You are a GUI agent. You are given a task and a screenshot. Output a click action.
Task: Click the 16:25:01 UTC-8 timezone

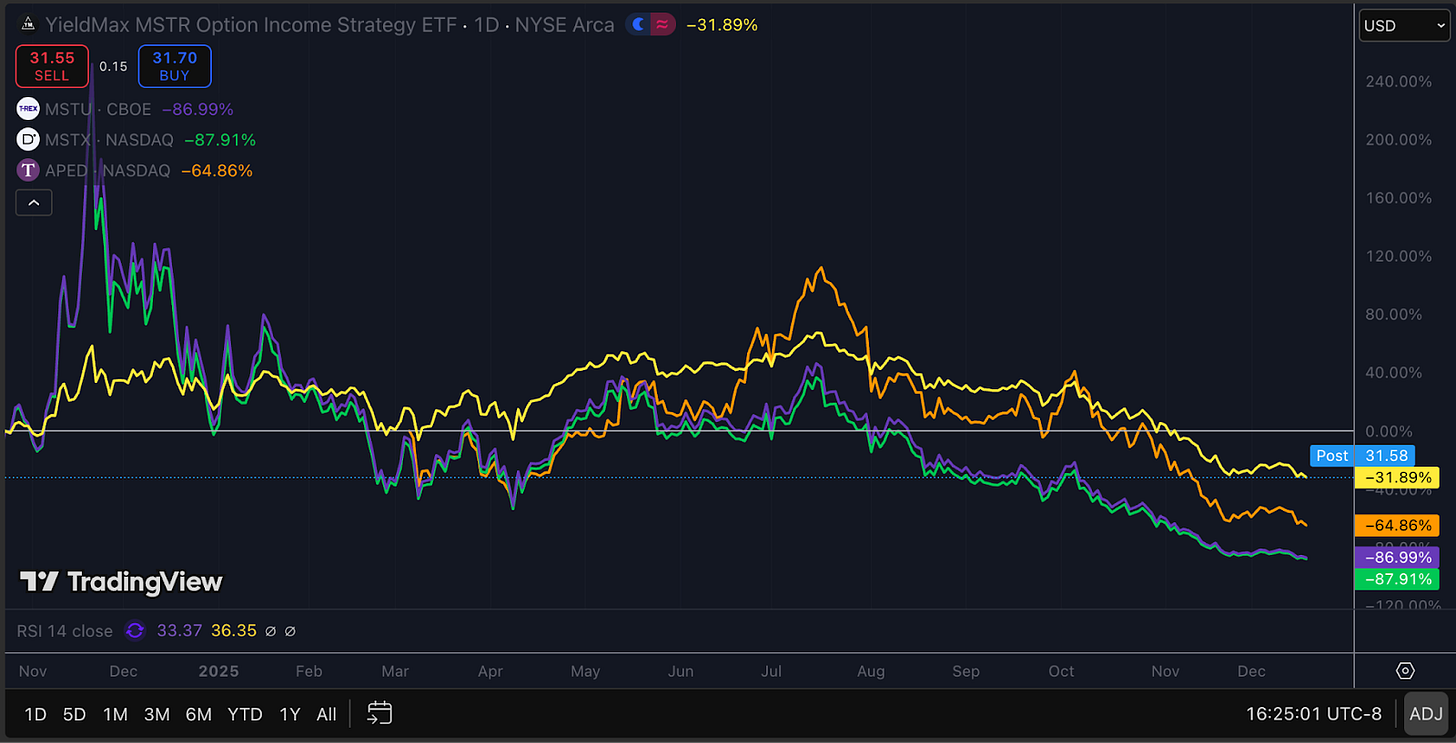[1314, 714]
